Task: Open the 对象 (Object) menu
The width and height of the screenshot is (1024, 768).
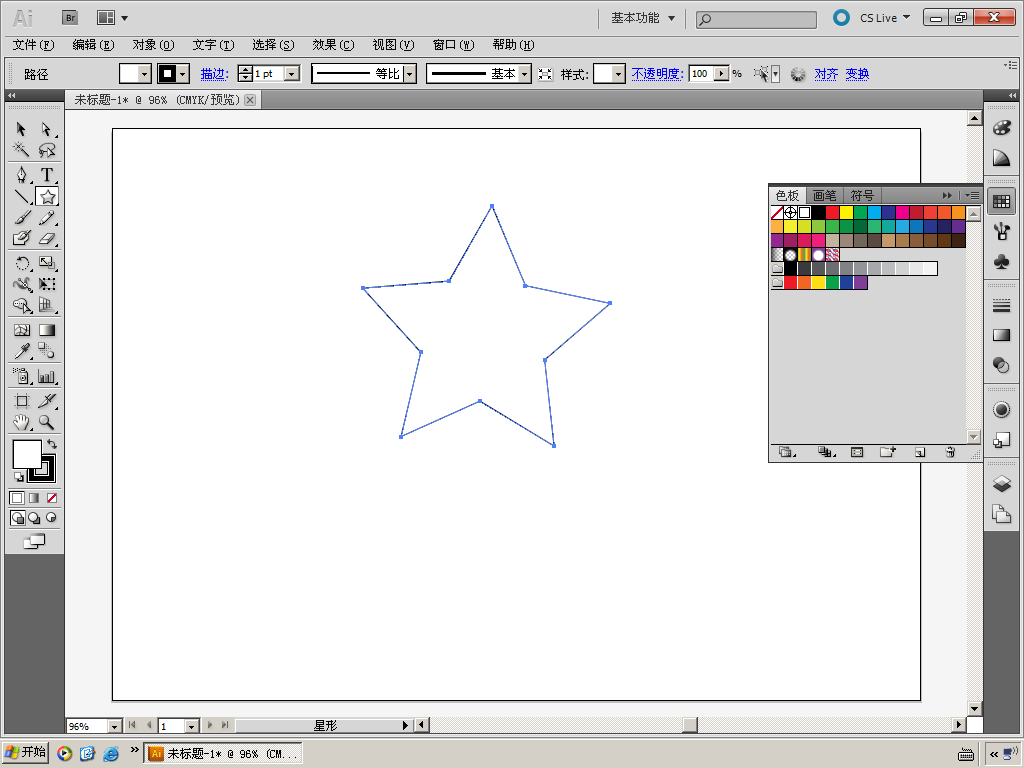Action: pyautogui.click(x=153, y=45)
